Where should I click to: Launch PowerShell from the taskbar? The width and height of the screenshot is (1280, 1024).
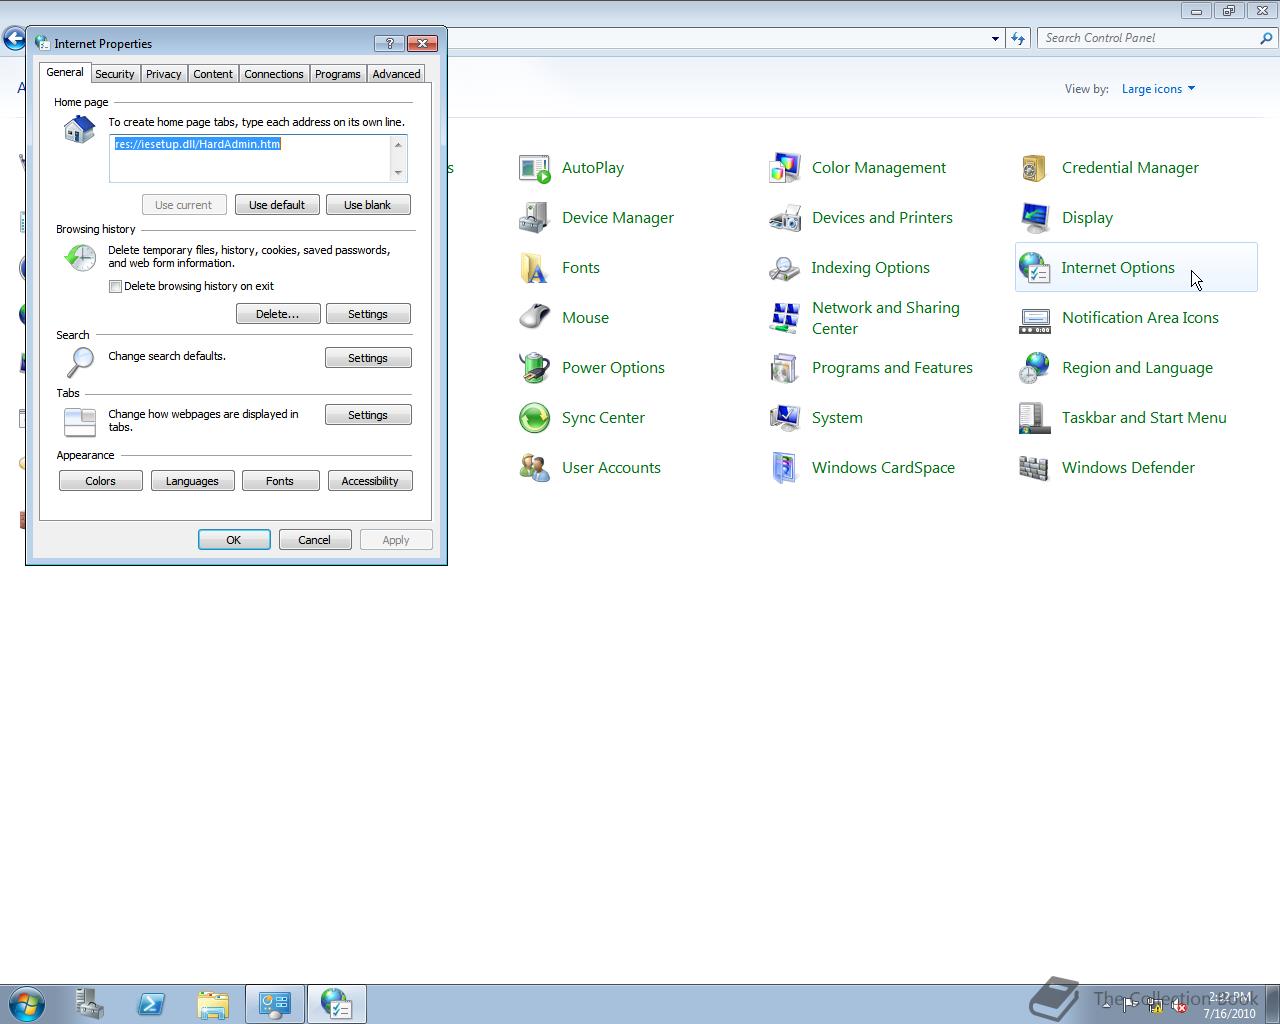[x=151, y=1004]
